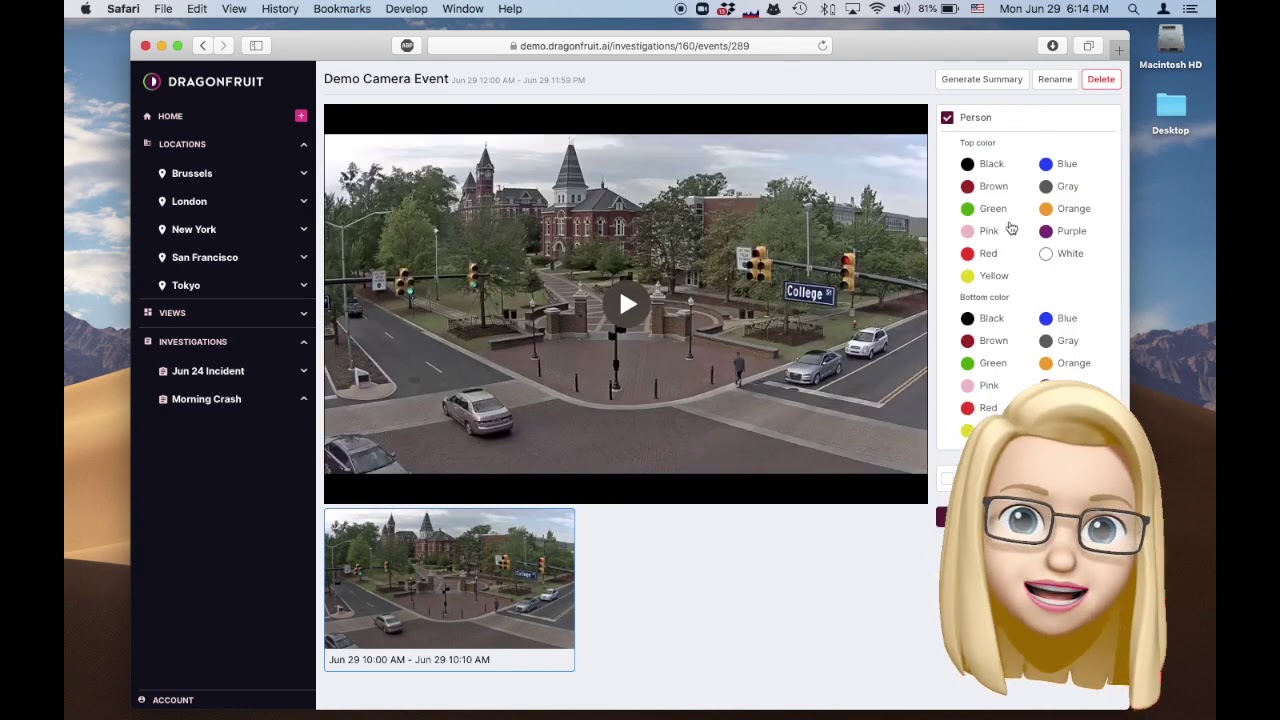1280x720 pixels.
Task: Click the Dragonfruit logo icon
Action: click(151, 81)
